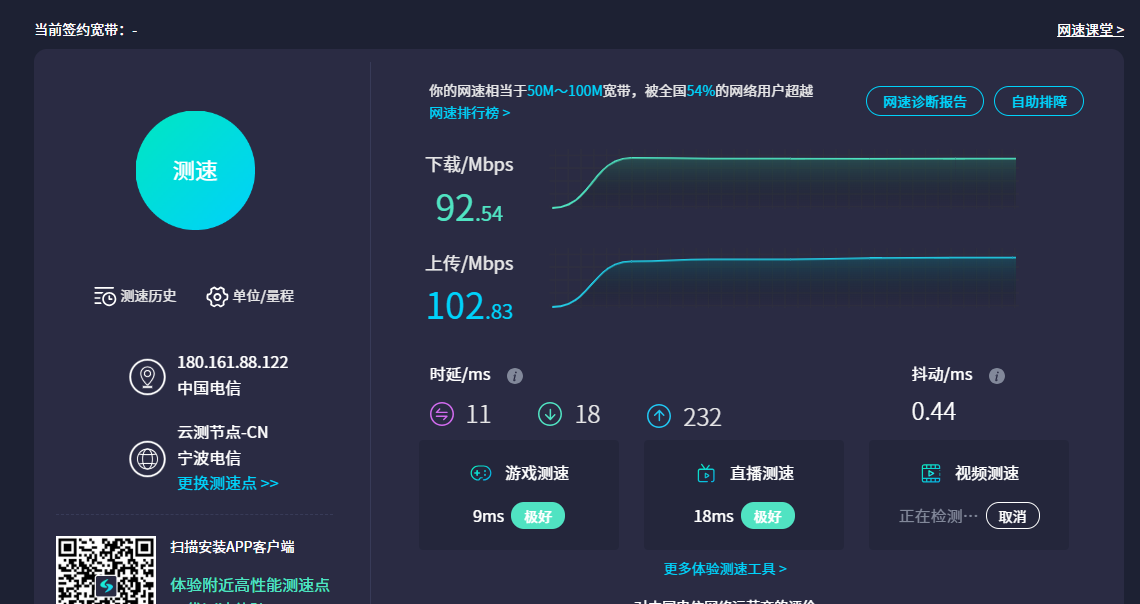This screenshot has width=1140, height=604.
Task: Click 扫描安装APP客户端 text
Action: [233, 547]
